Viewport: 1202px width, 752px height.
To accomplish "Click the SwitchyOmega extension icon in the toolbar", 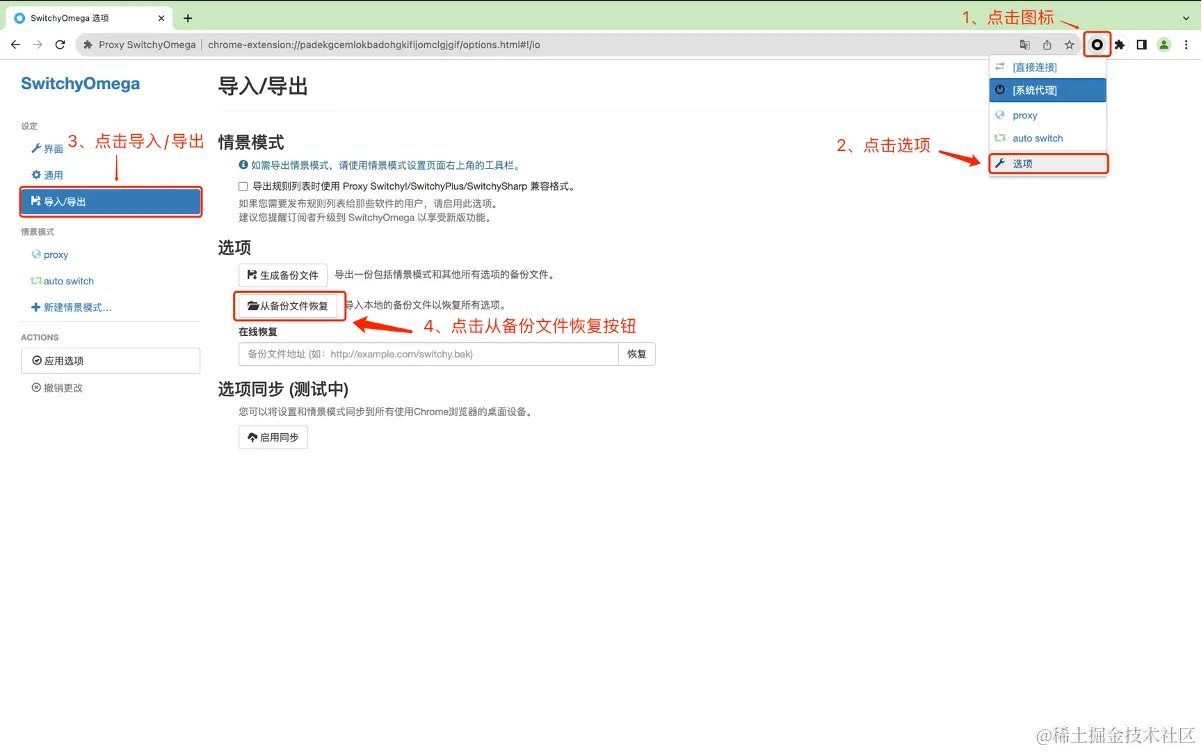I will (1097, 45).
